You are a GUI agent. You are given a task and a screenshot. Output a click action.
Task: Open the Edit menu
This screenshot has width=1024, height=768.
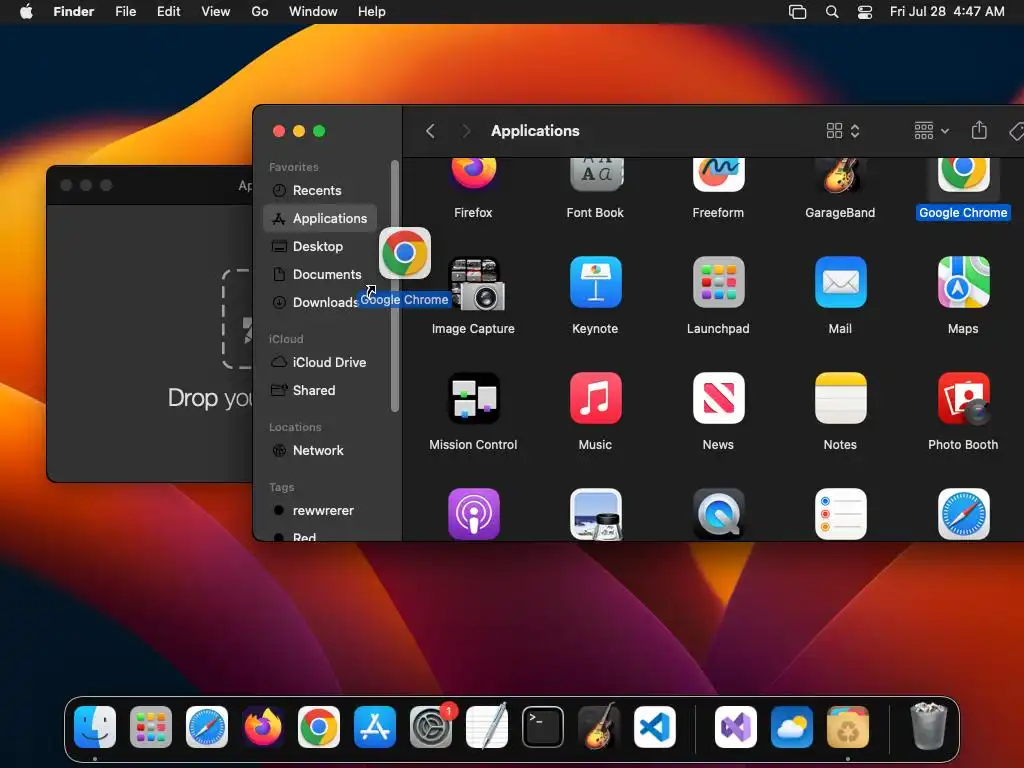click(168, 12)
